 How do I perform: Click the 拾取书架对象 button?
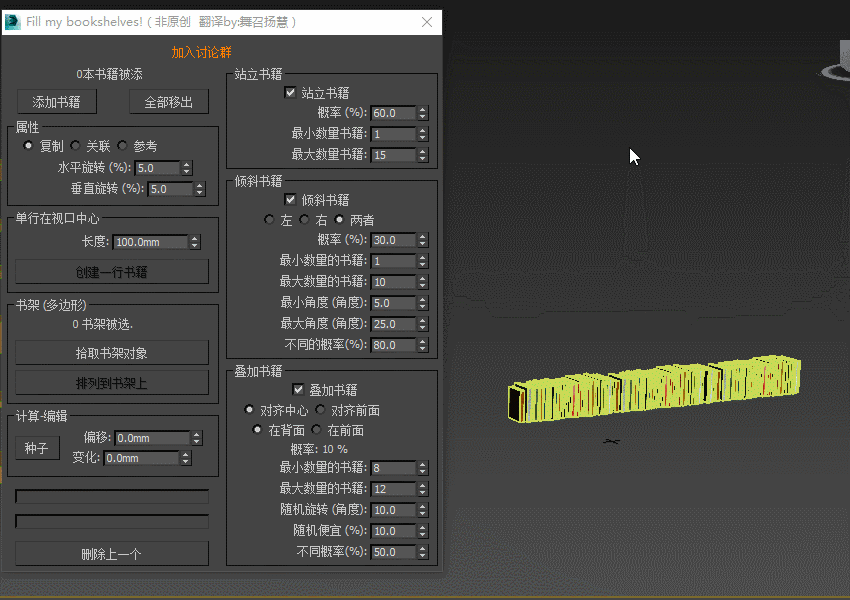coord(111,351)
